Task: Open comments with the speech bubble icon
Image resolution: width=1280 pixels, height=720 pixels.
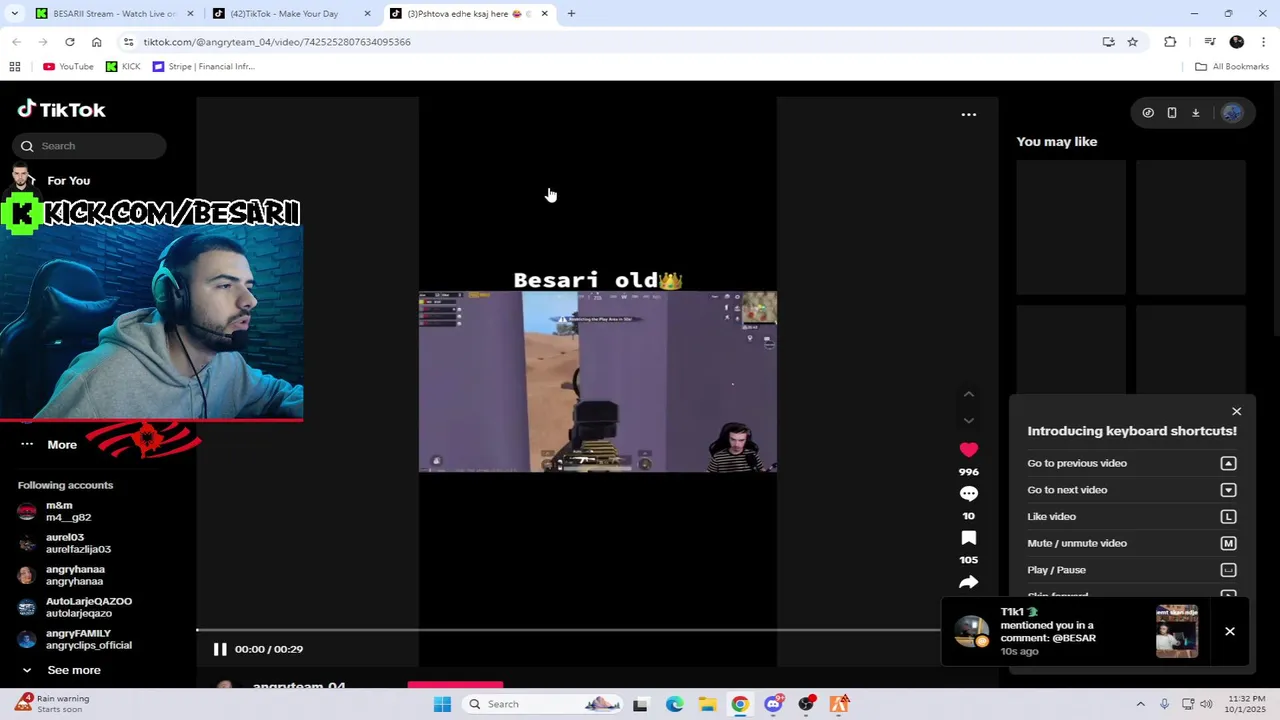Action: pyautogui.click(x=968, y=494)
